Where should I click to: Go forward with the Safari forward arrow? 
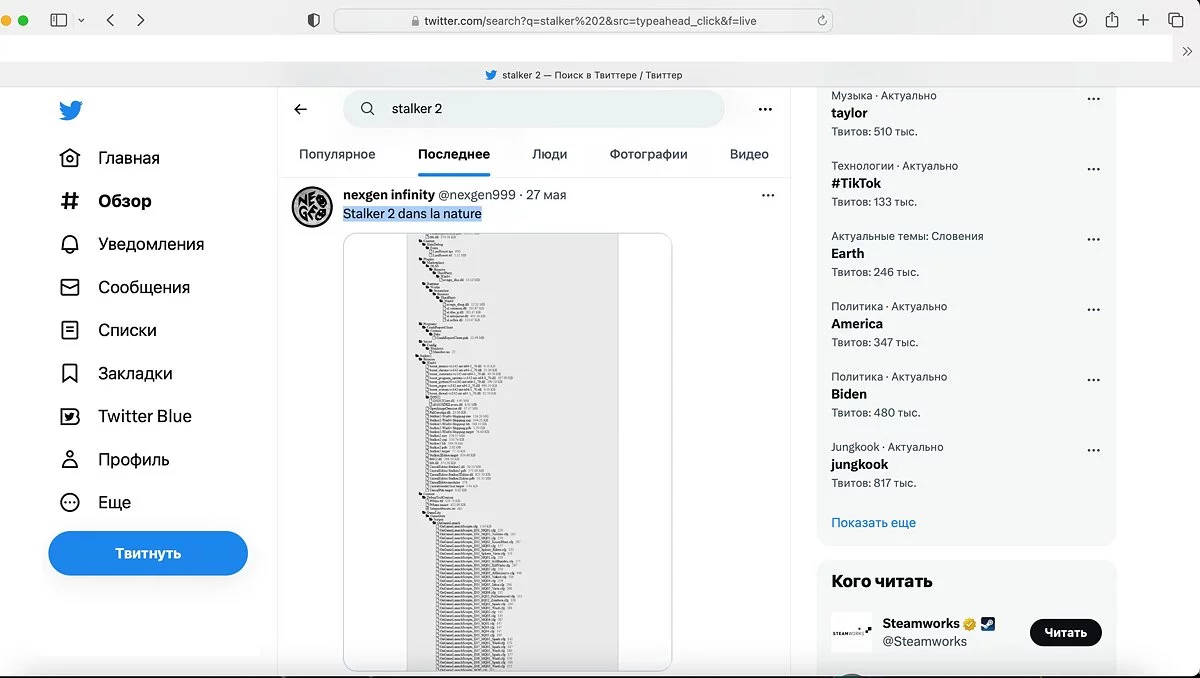click(x=140, y=20)
